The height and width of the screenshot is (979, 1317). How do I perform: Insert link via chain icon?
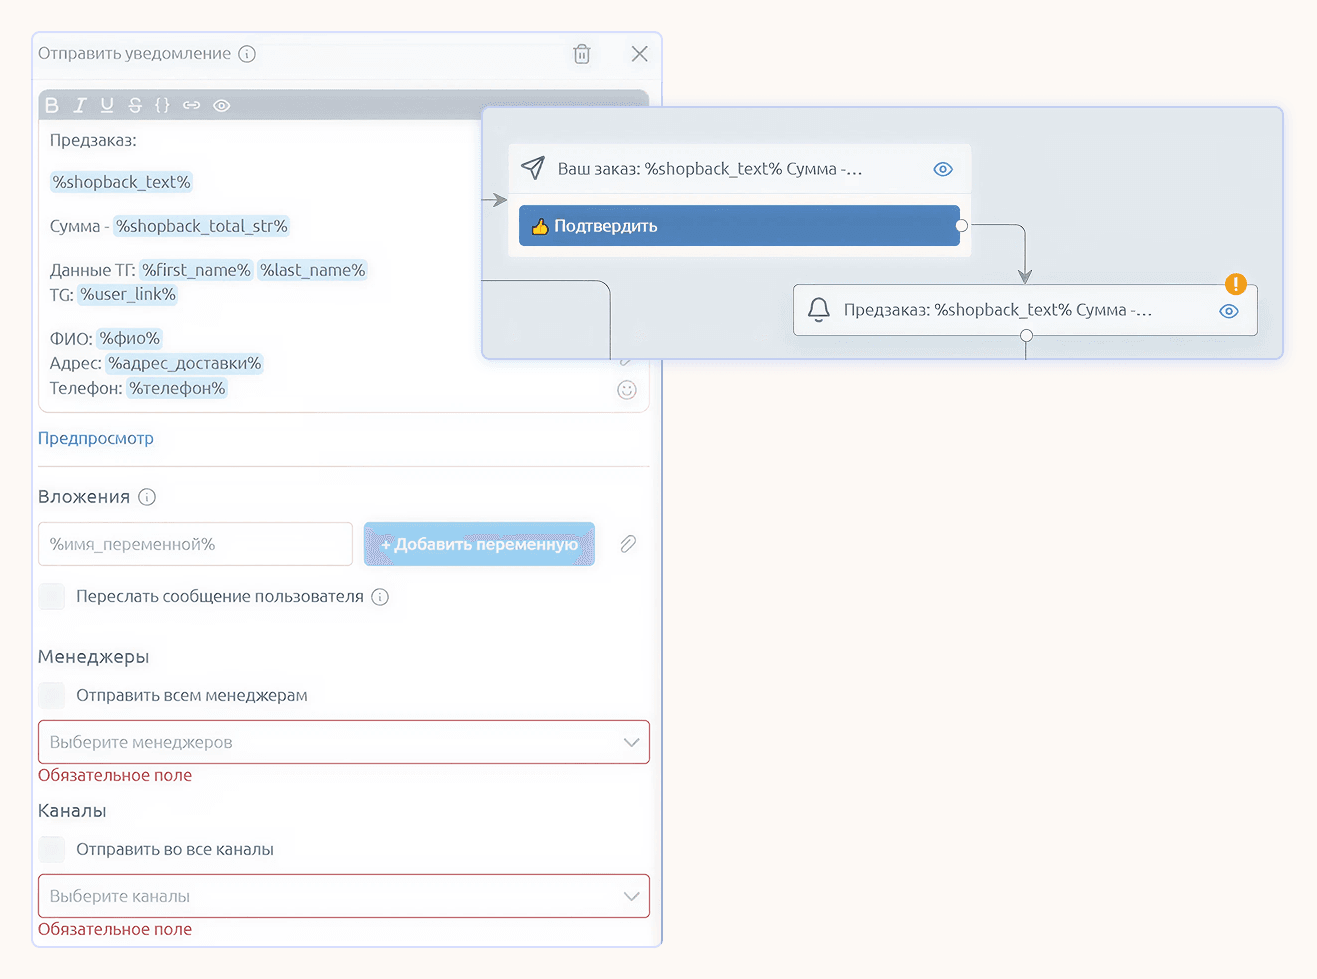191,105
